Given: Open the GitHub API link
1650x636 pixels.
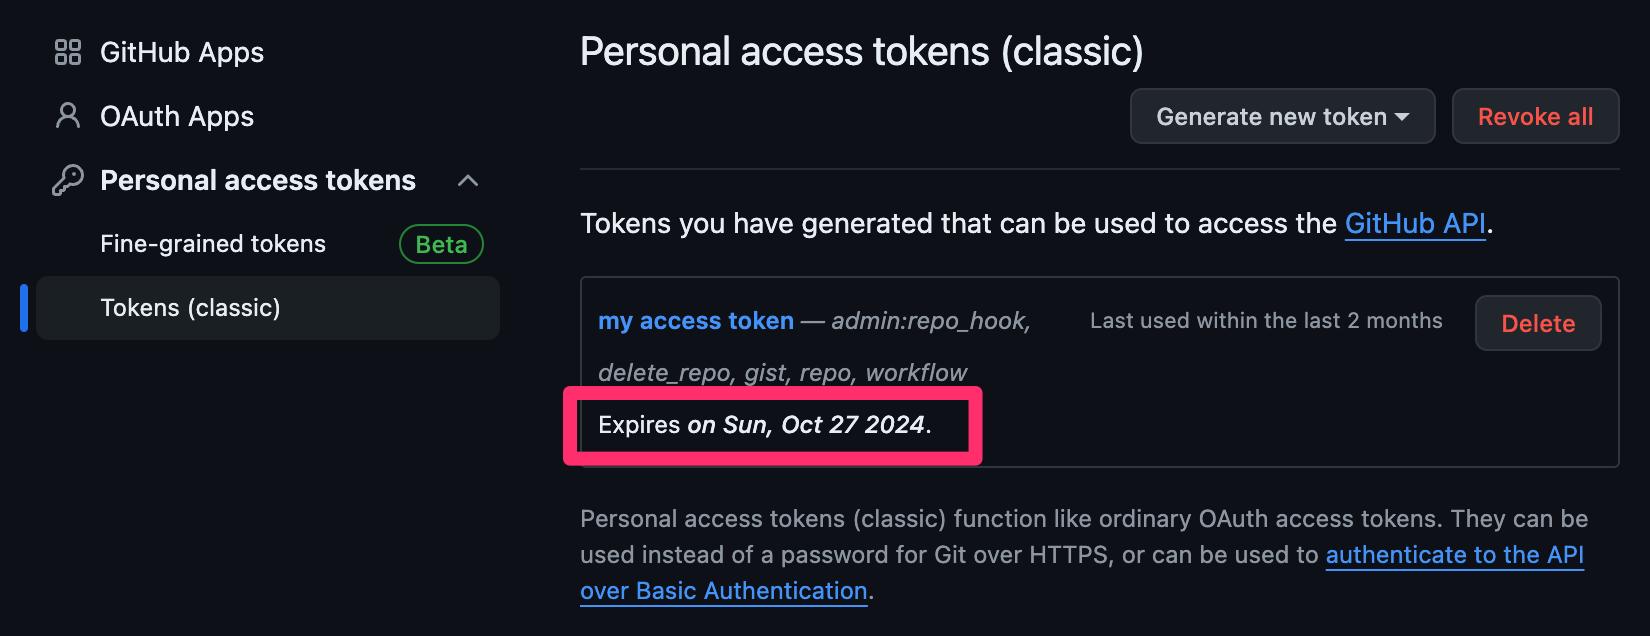Looking at the screenshot, I should click(x=1414, y=223).
